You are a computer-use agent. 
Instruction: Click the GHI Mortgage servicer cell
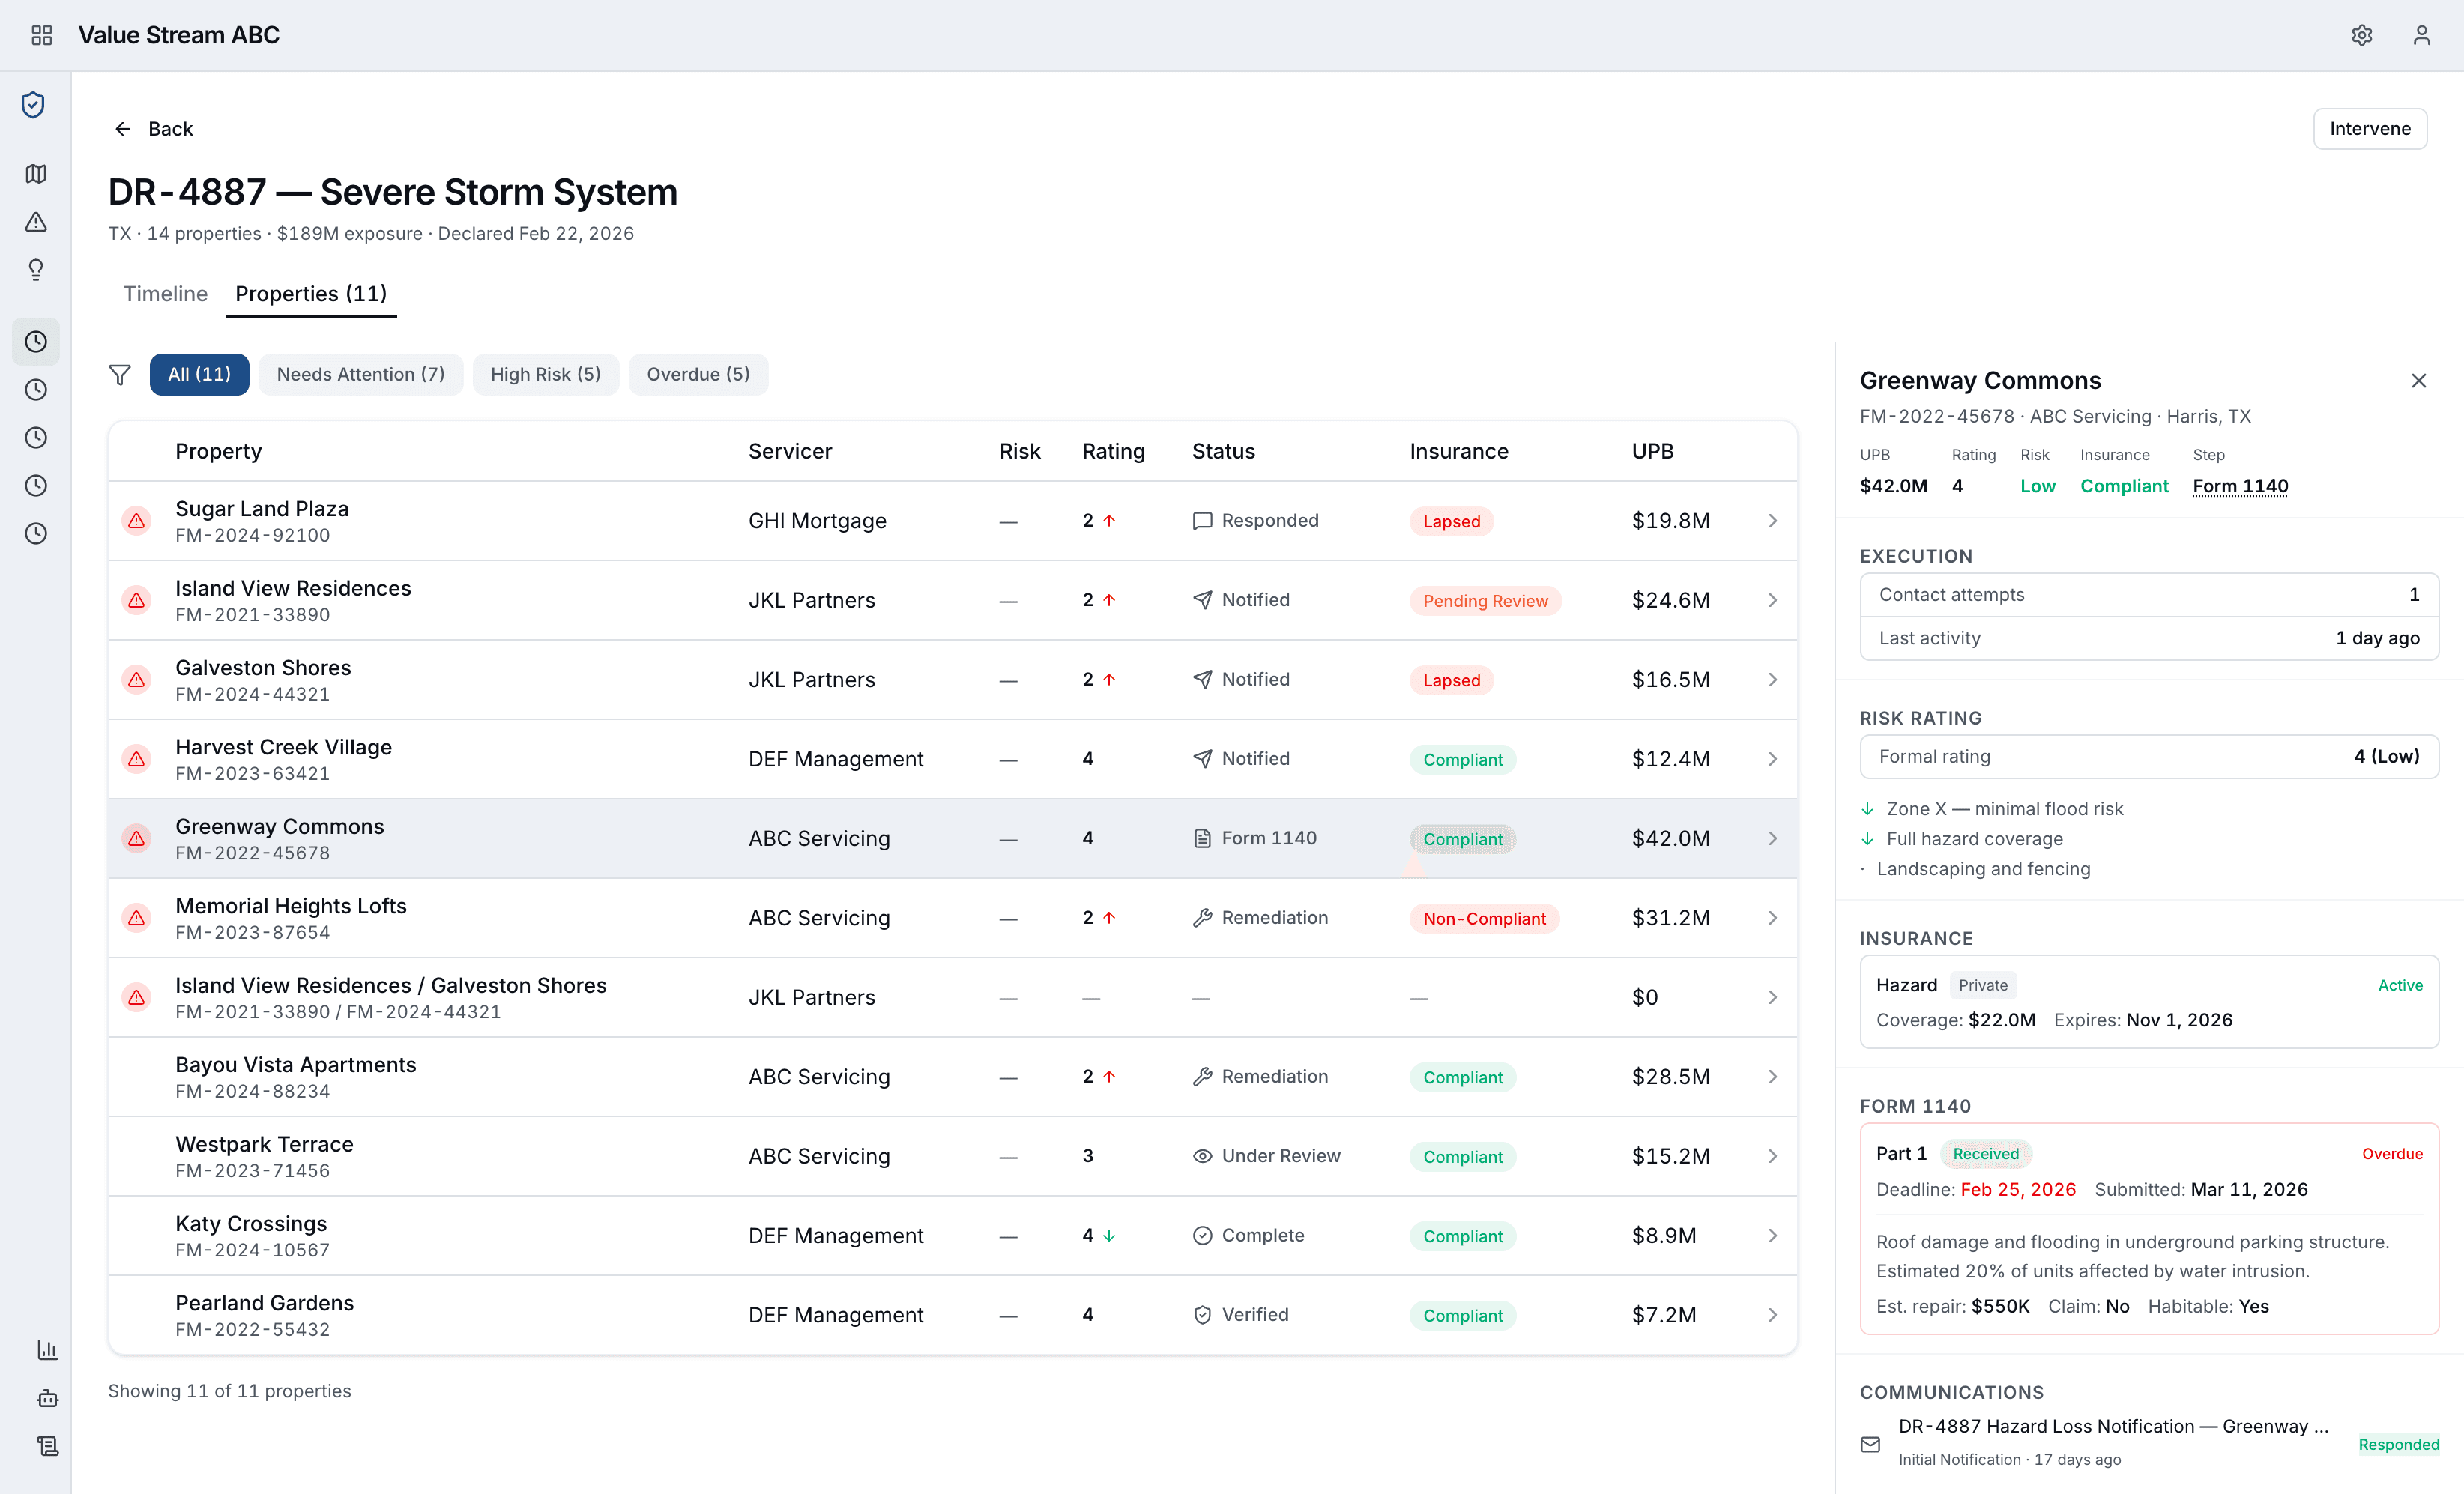817,521
